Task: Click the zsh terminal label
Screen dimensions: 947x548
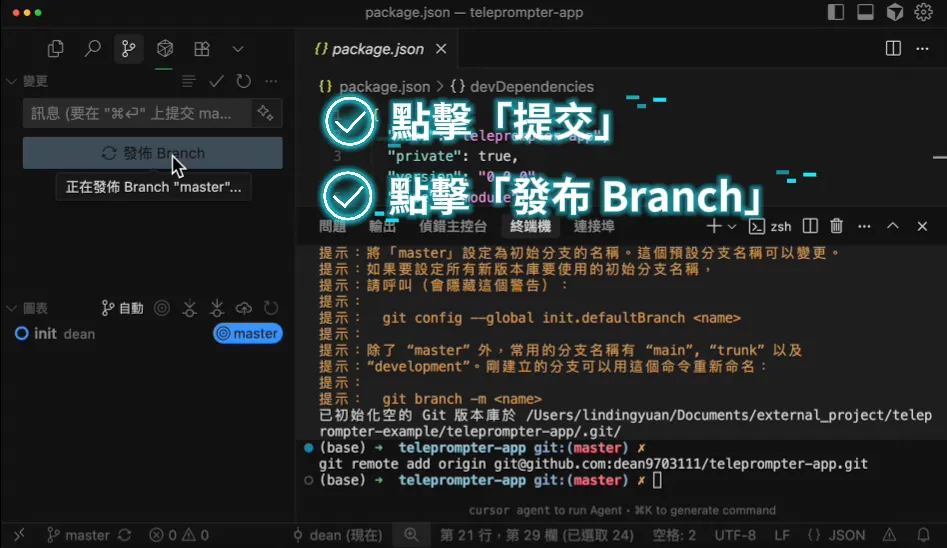Action: (770, 226)
